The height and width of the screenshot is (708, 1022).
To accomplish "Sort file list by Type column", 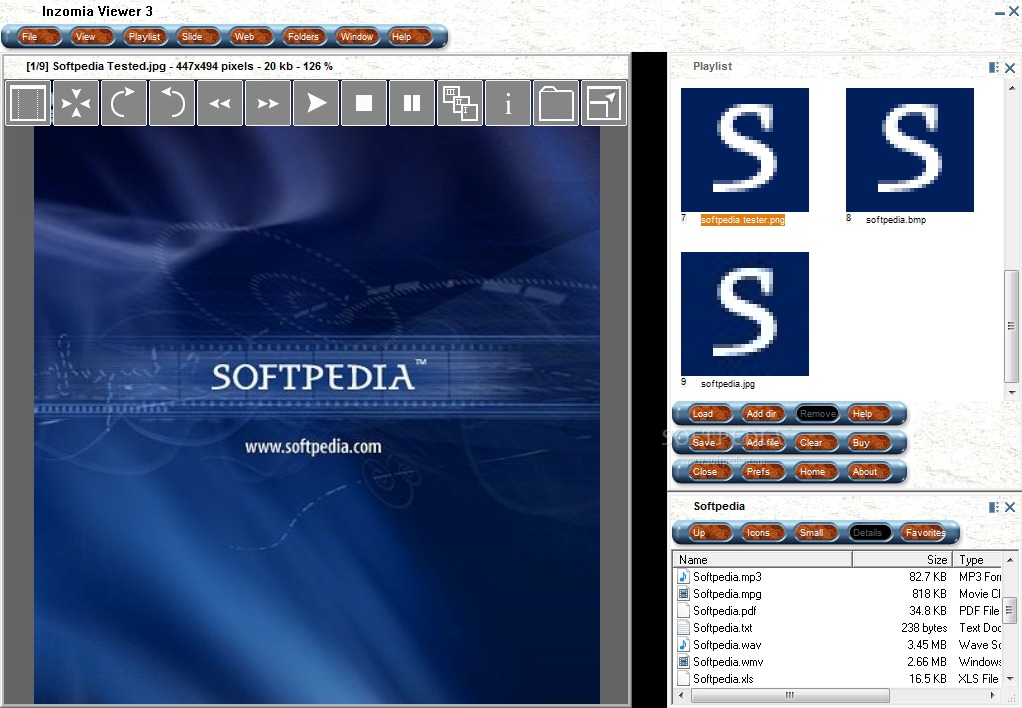I will coord(978,559).
